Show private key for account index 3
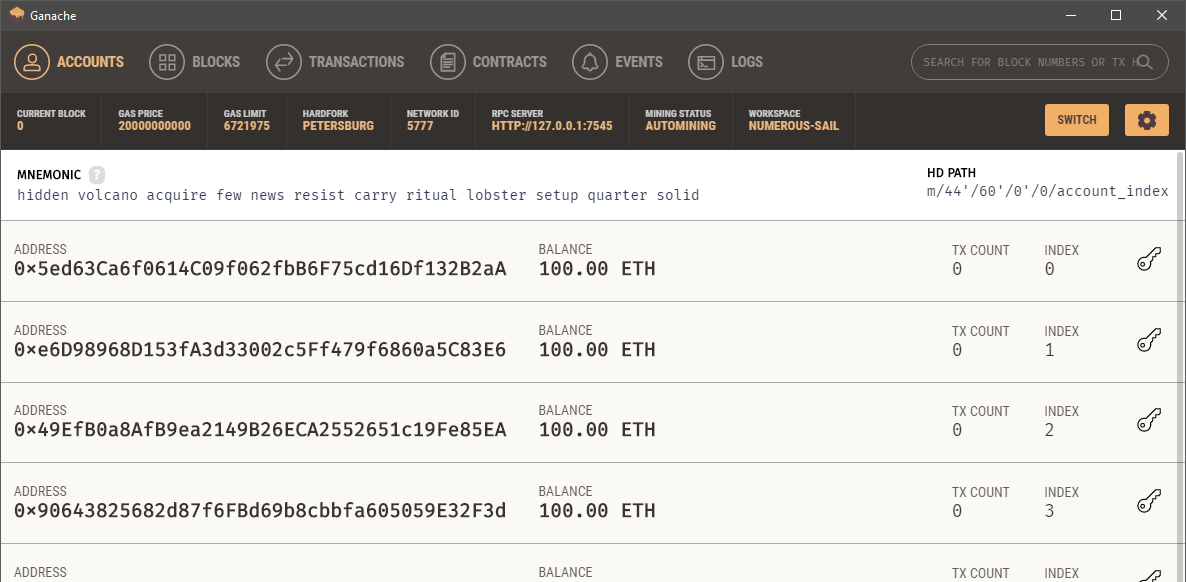Viewport: 1186px width, 582px height. (x=1148, y=503)
